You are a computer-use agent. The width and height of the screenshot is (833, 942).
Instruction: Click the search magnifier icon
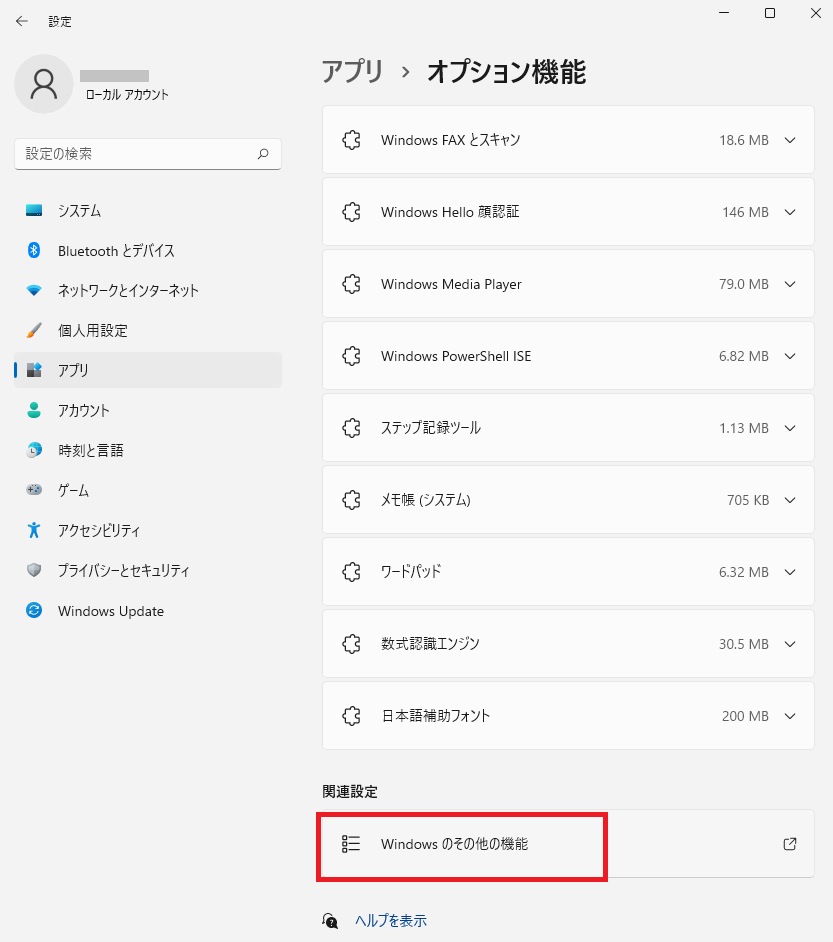point(263,154)
